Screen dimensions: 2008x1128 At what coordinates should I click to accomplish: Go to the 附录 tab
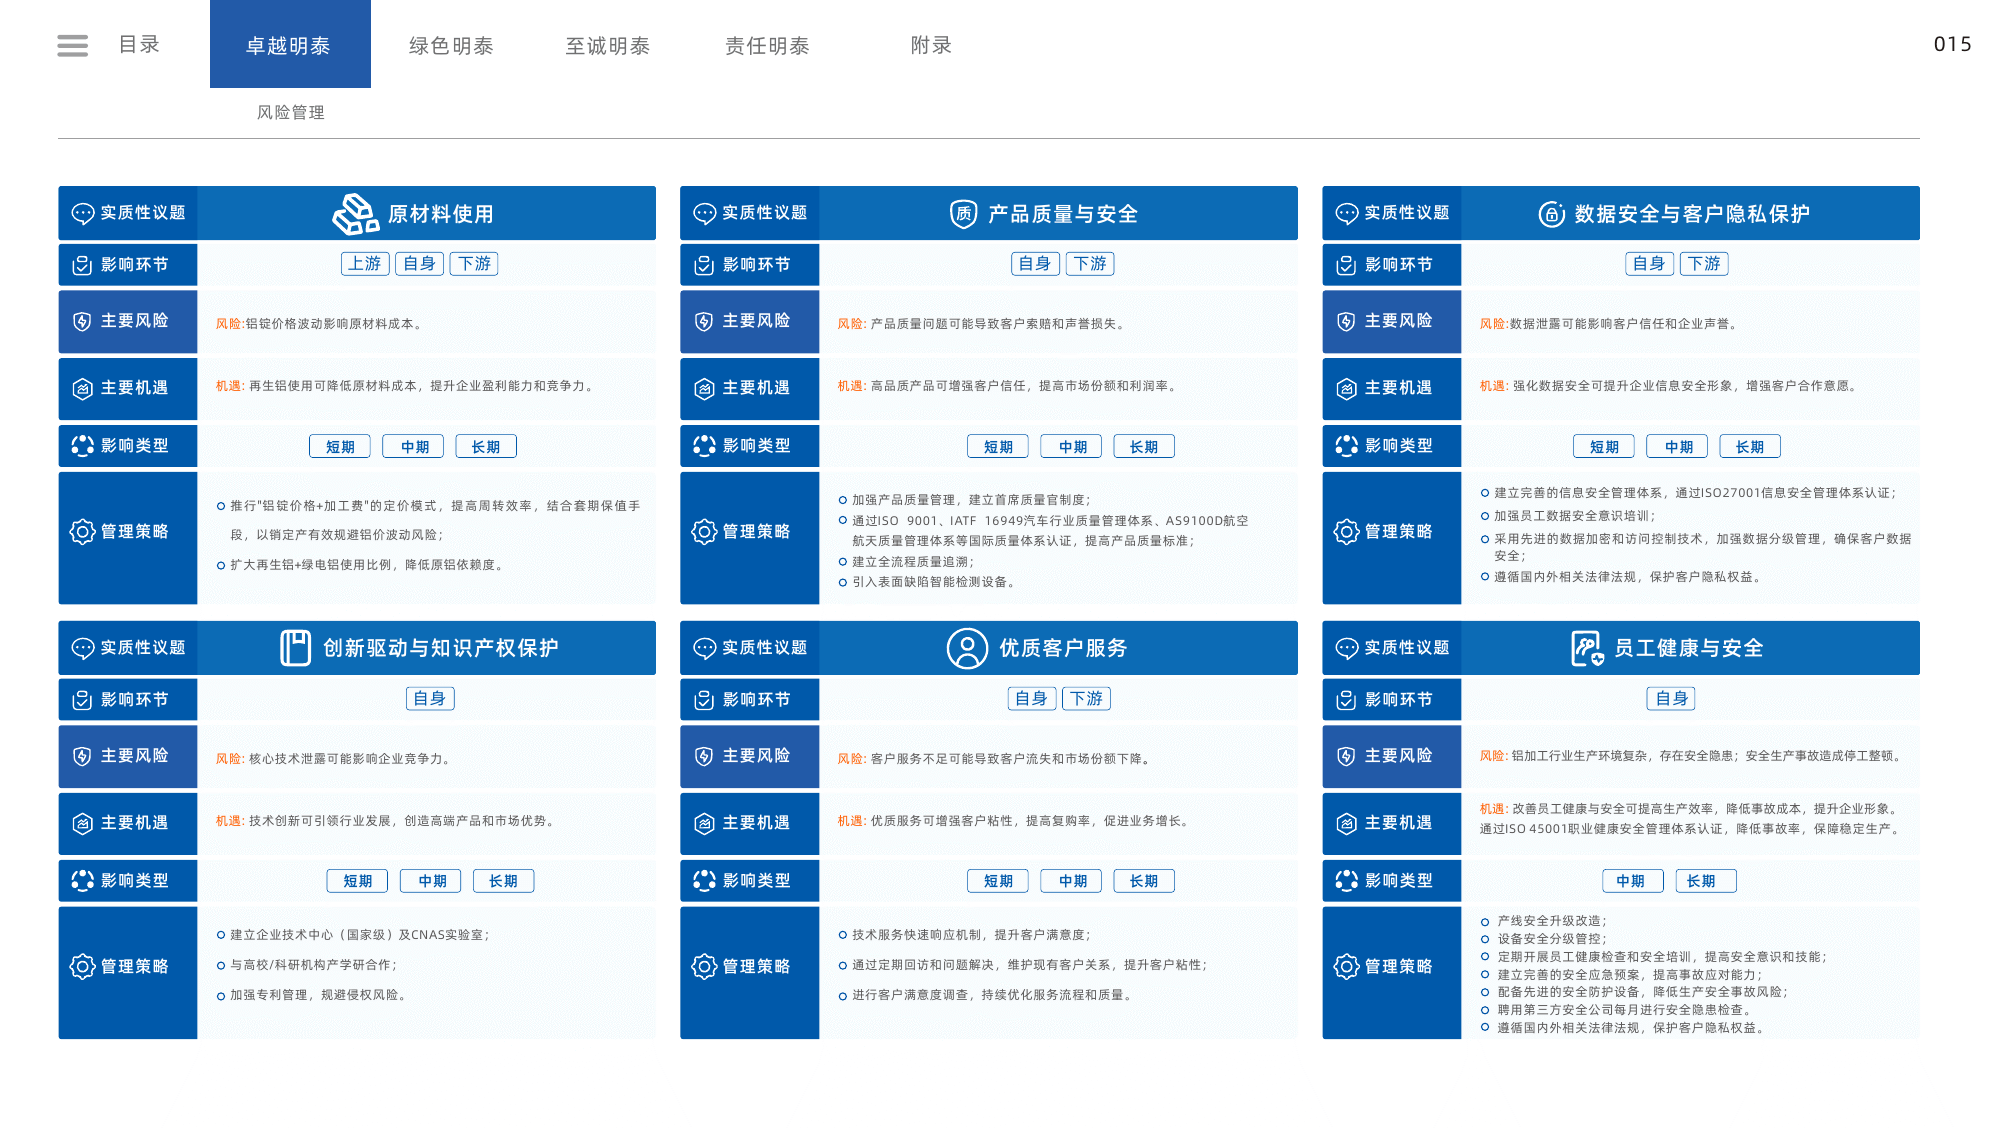pyautogui.click(x=931, y=45)
